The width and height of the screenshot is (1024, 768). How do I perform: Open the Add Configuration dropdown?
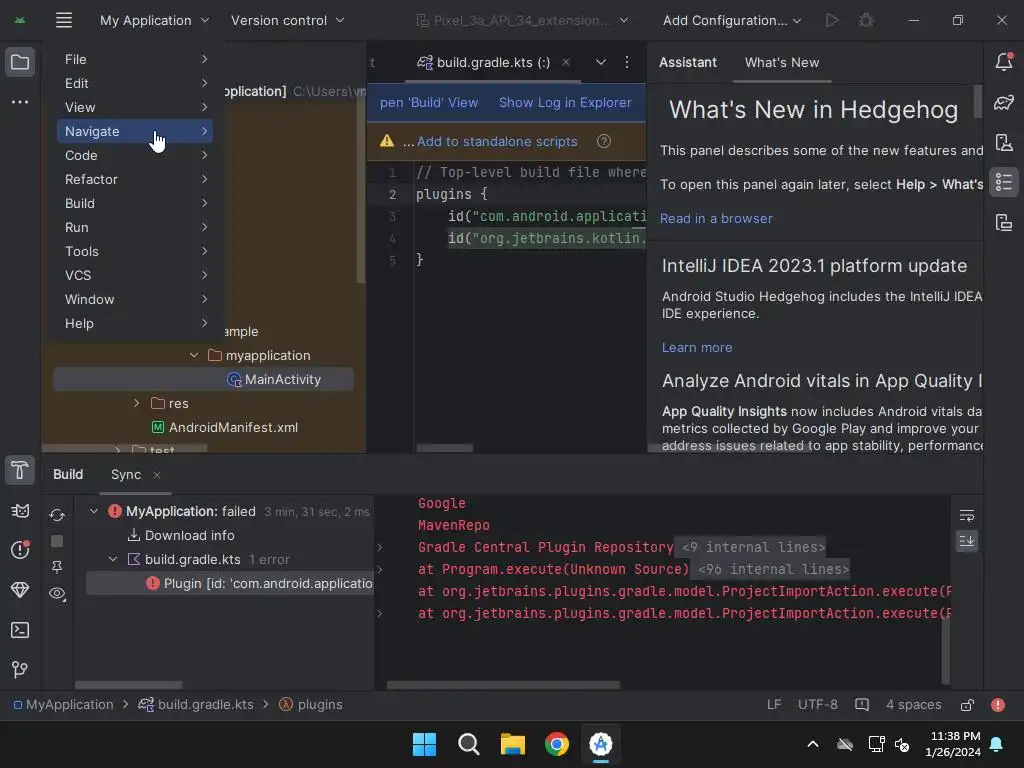click(x=731, y=20)
